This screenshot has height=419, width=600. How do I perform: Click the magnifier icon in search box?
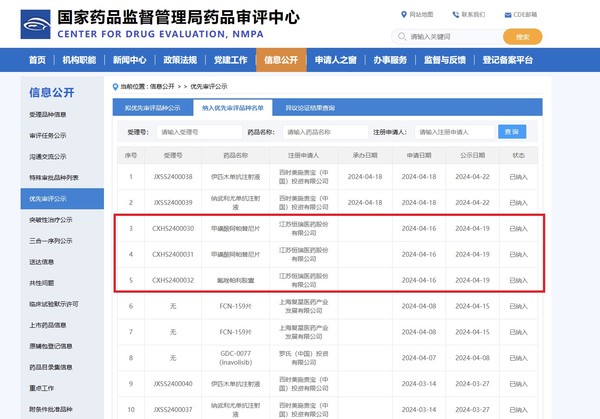pyautogui.click(x=402, y=36)
